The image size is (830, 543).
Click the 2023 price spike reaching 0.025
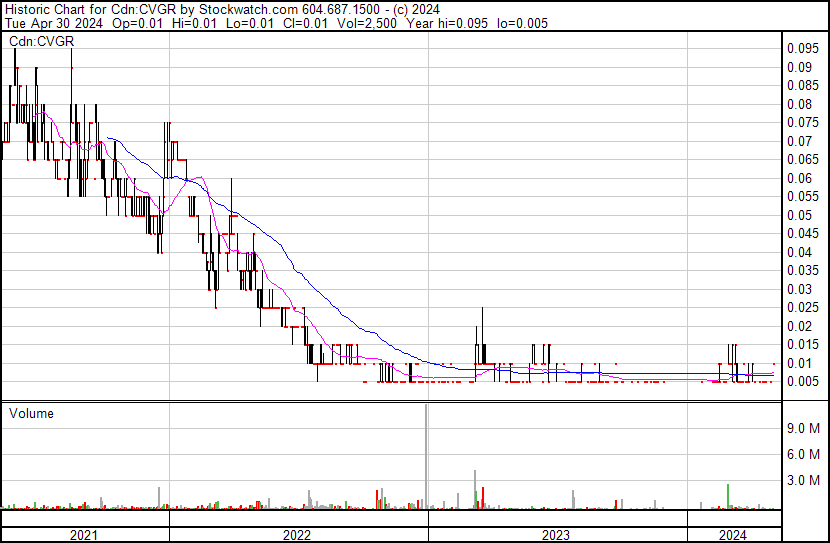tap(482, 335)
